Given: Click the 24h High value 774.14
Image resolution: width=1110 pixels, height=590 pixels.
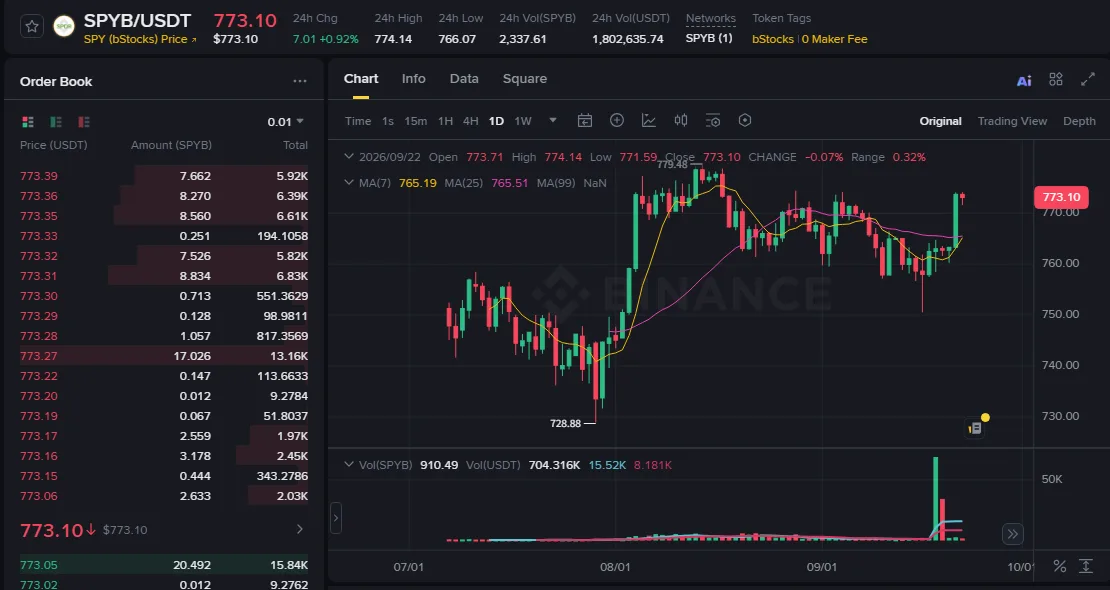Looking at the screenshot, I should pos(393,39).
